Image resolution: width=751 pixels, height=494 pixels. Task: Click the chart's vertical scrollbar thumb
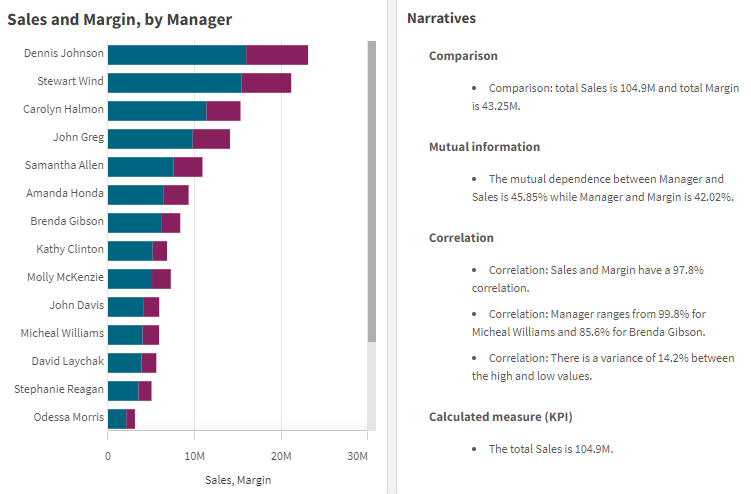(x=372, y=190)
